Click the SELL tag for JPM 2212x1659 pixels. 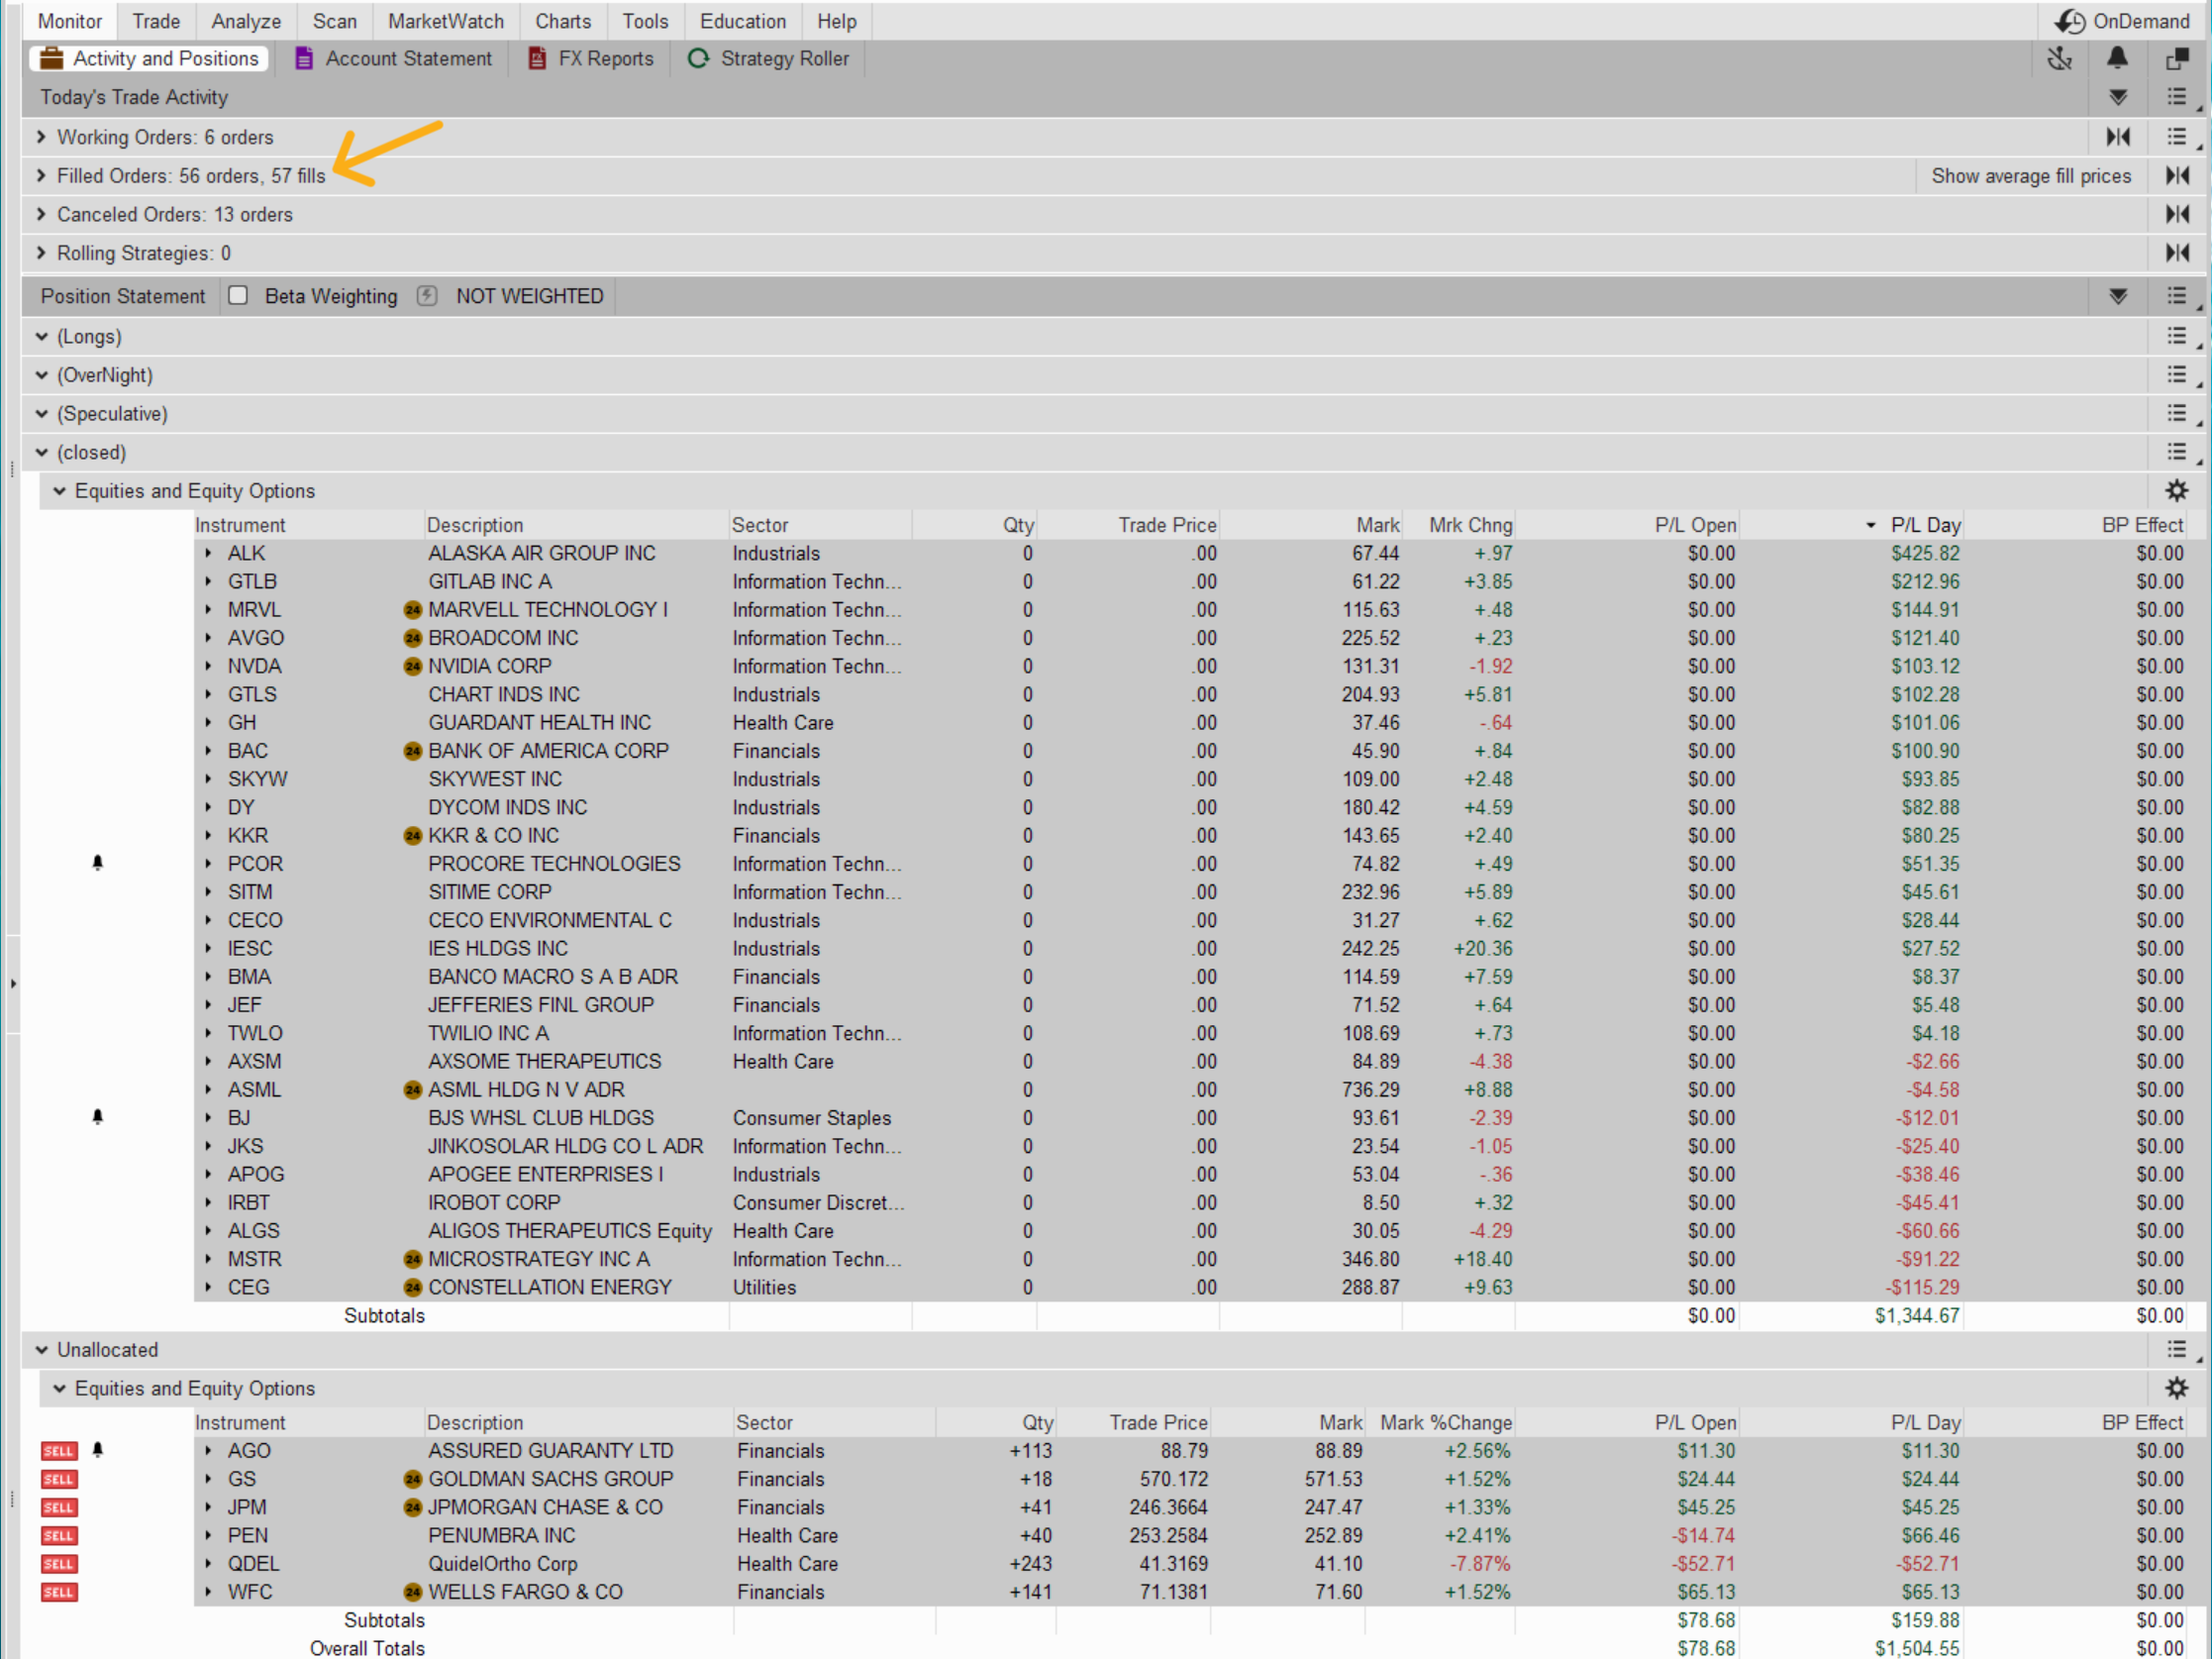coord(59,1507)
